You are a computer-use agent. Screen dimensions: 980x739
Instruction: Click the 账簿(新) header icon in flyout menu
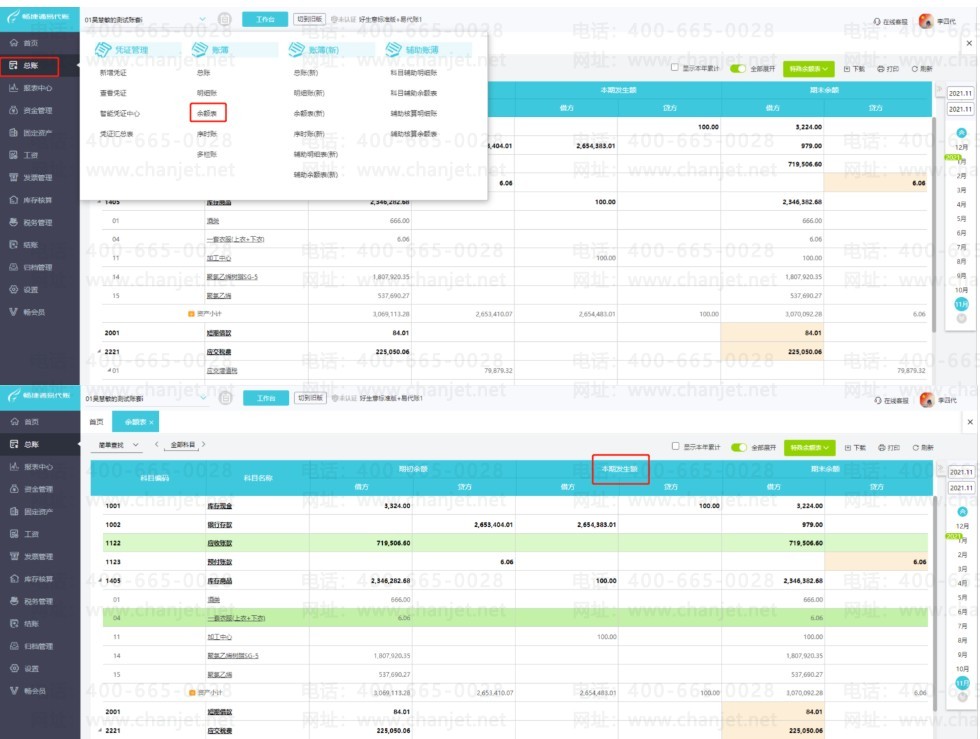pos(296,49)
